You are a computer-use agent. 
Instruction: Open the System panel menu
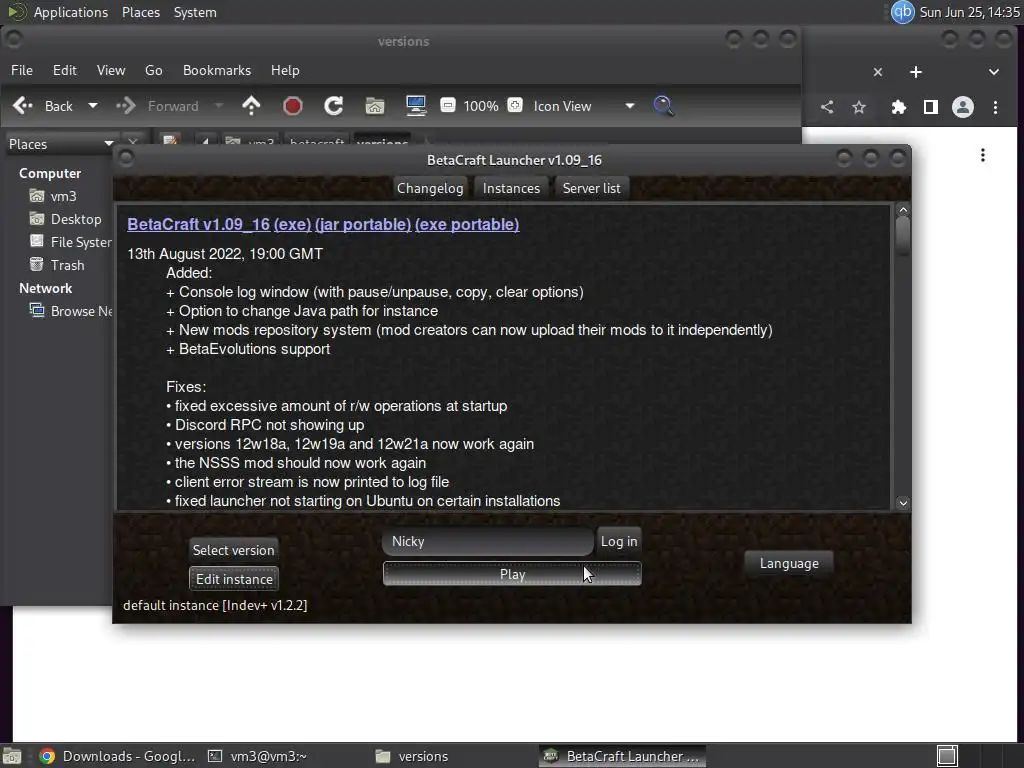(x=195, y=12)
